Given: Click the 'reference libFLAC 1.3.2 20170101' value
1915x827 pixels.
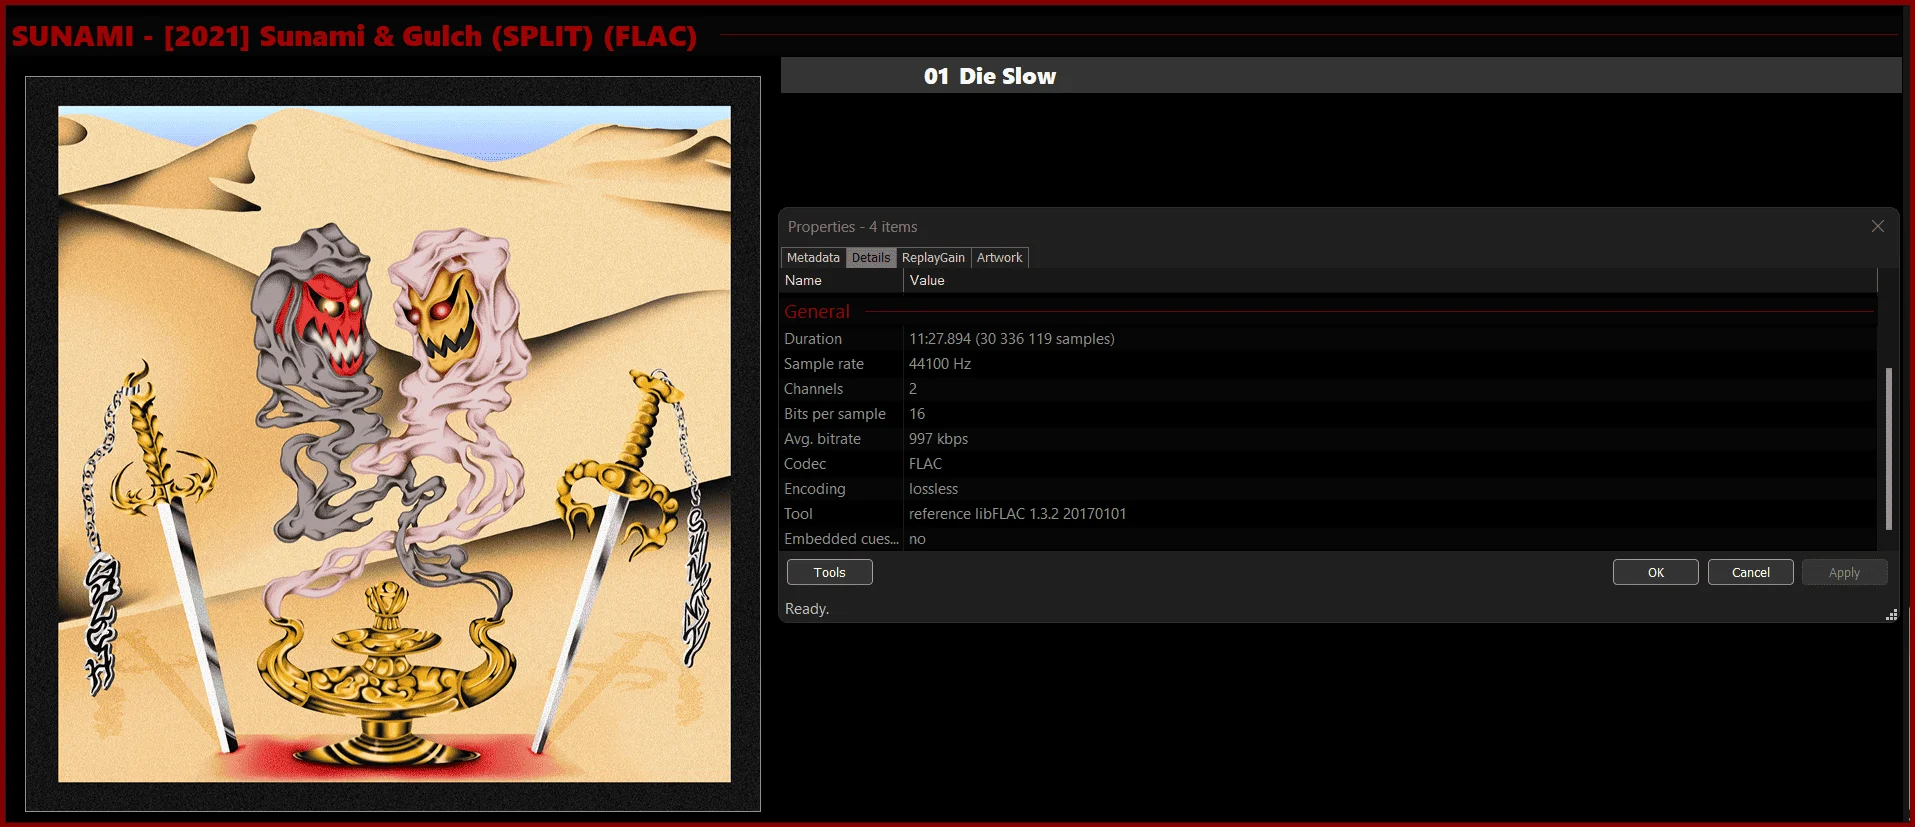Looking at the screenshot, I should tap(1018, 514).
